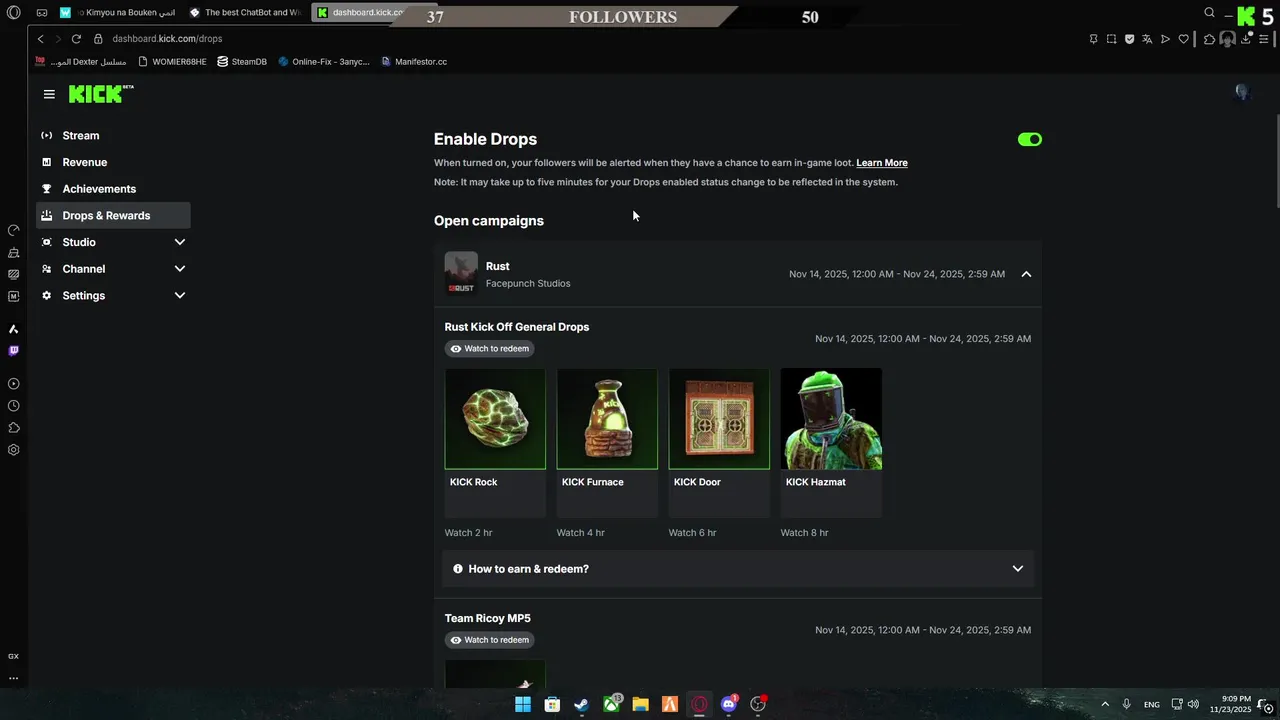Open the Opera sidebar settings gear
This screenshot has height=720, width=1280.
pyautogui.click(x=13, y=450)
